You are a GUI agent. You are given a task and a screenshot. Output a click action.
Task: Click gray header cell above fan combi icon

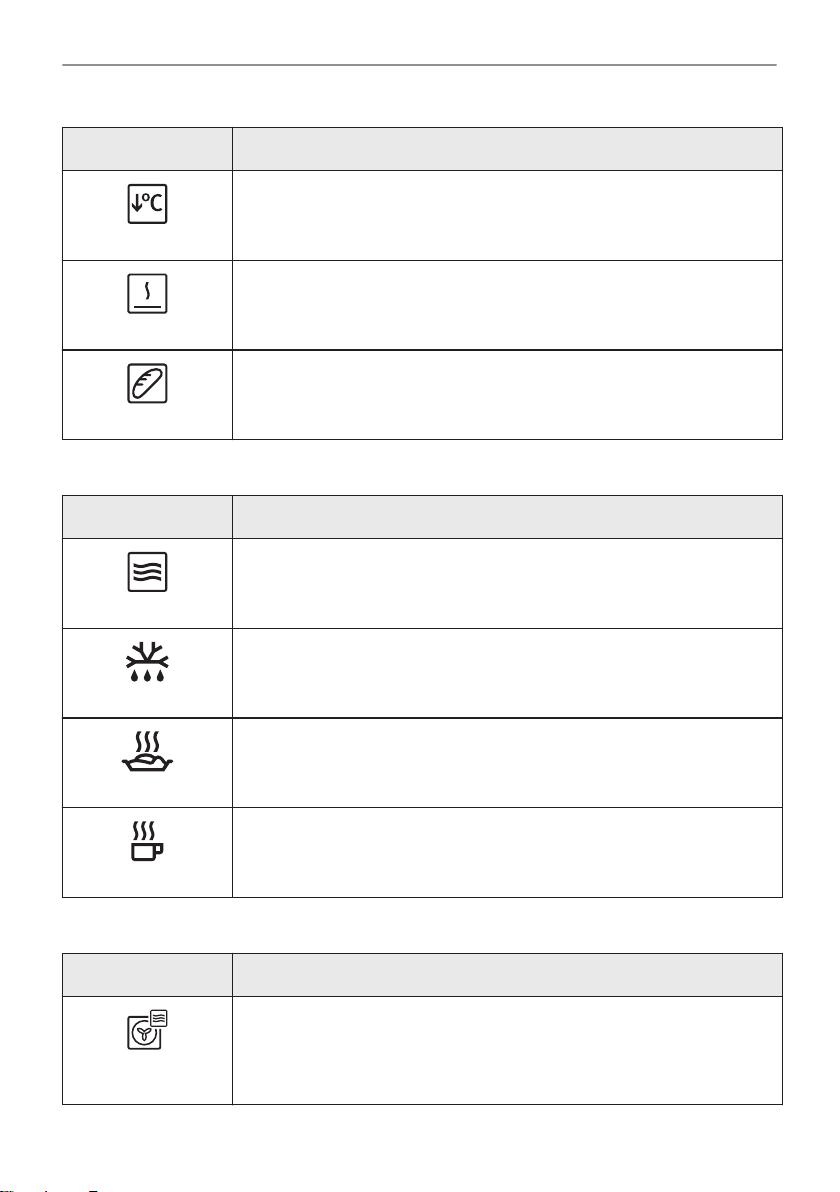pos(147,975)
